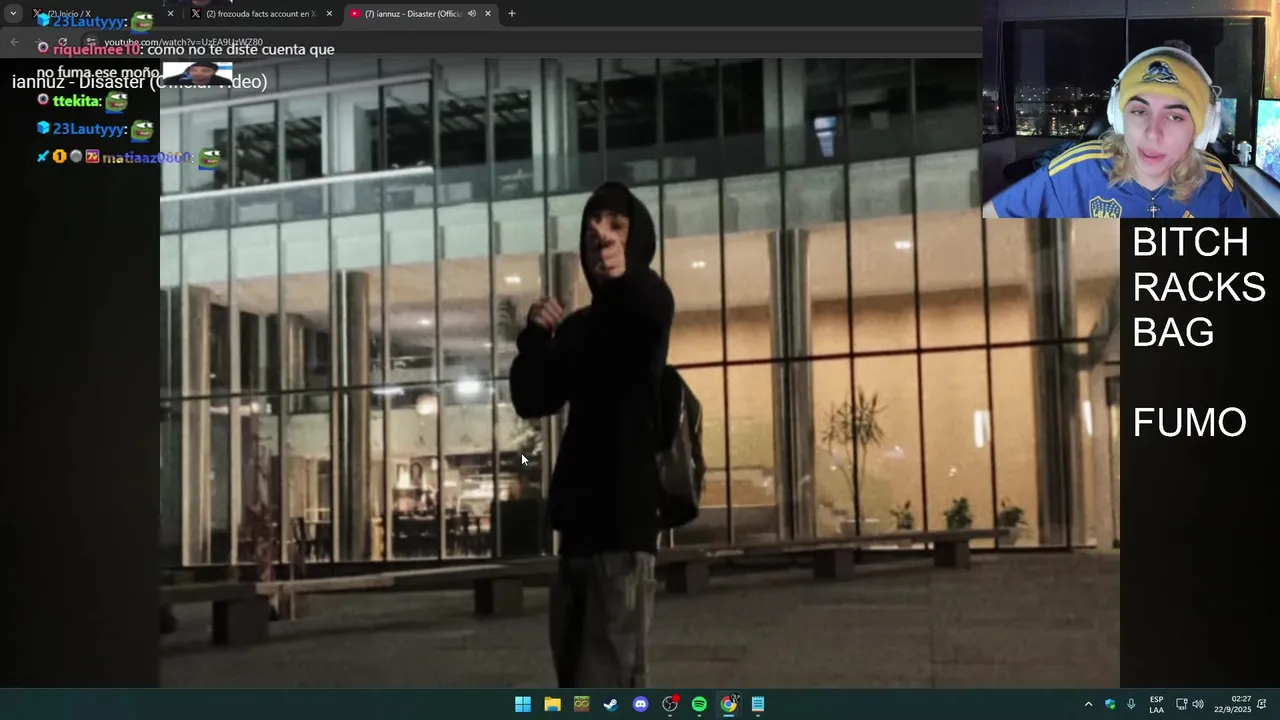Viewport: 1280px width, 720px height.
Task: Select the iannuz - Disaster YouTube tab
Action: coord(420,14)
